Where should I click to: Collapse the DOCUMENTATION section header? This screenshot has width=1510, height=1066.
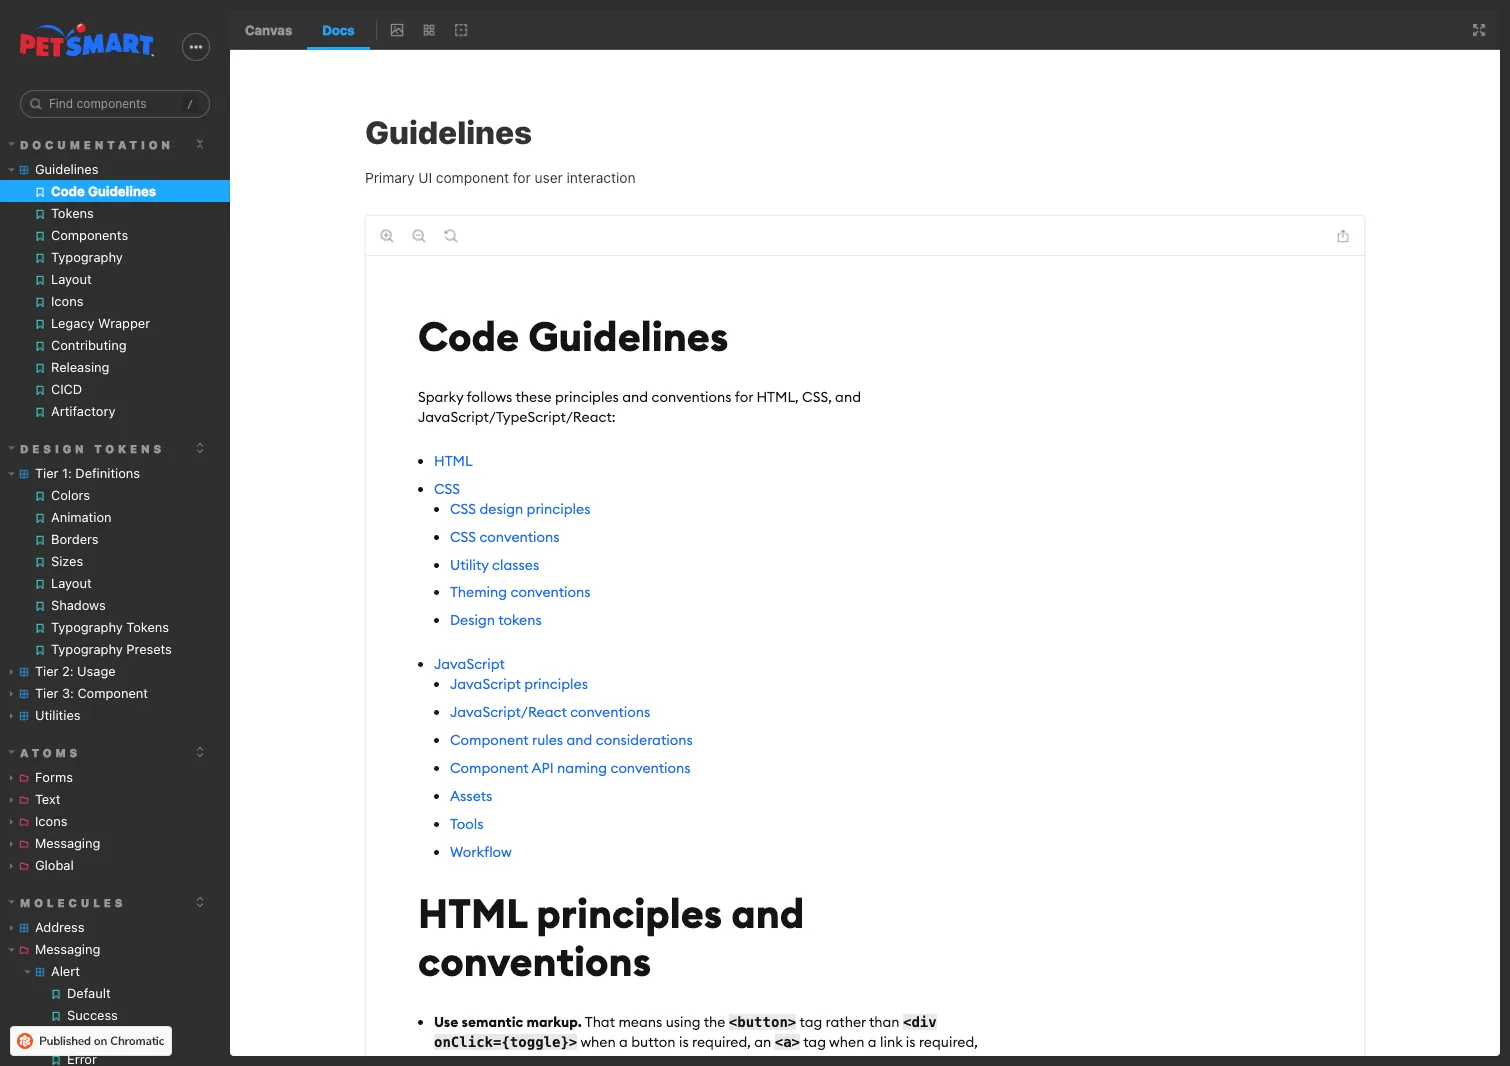point(95,145)
